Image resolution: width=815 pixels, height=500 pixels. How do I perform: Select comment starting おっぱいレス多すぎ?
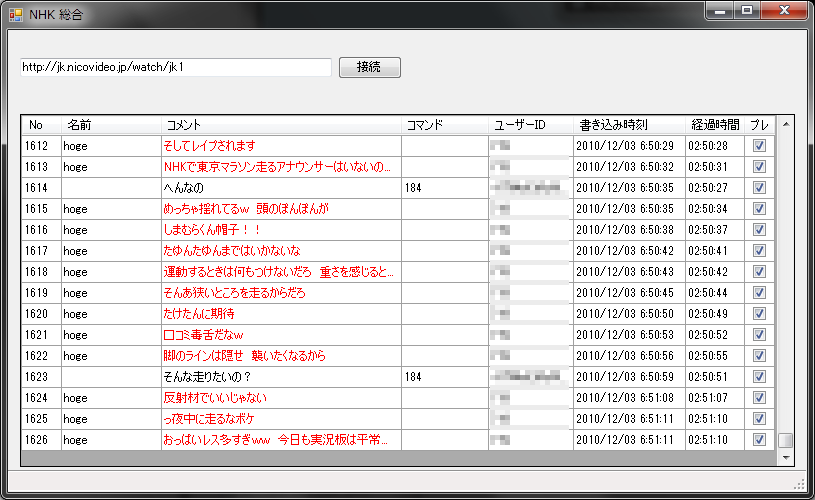point(275,440)
